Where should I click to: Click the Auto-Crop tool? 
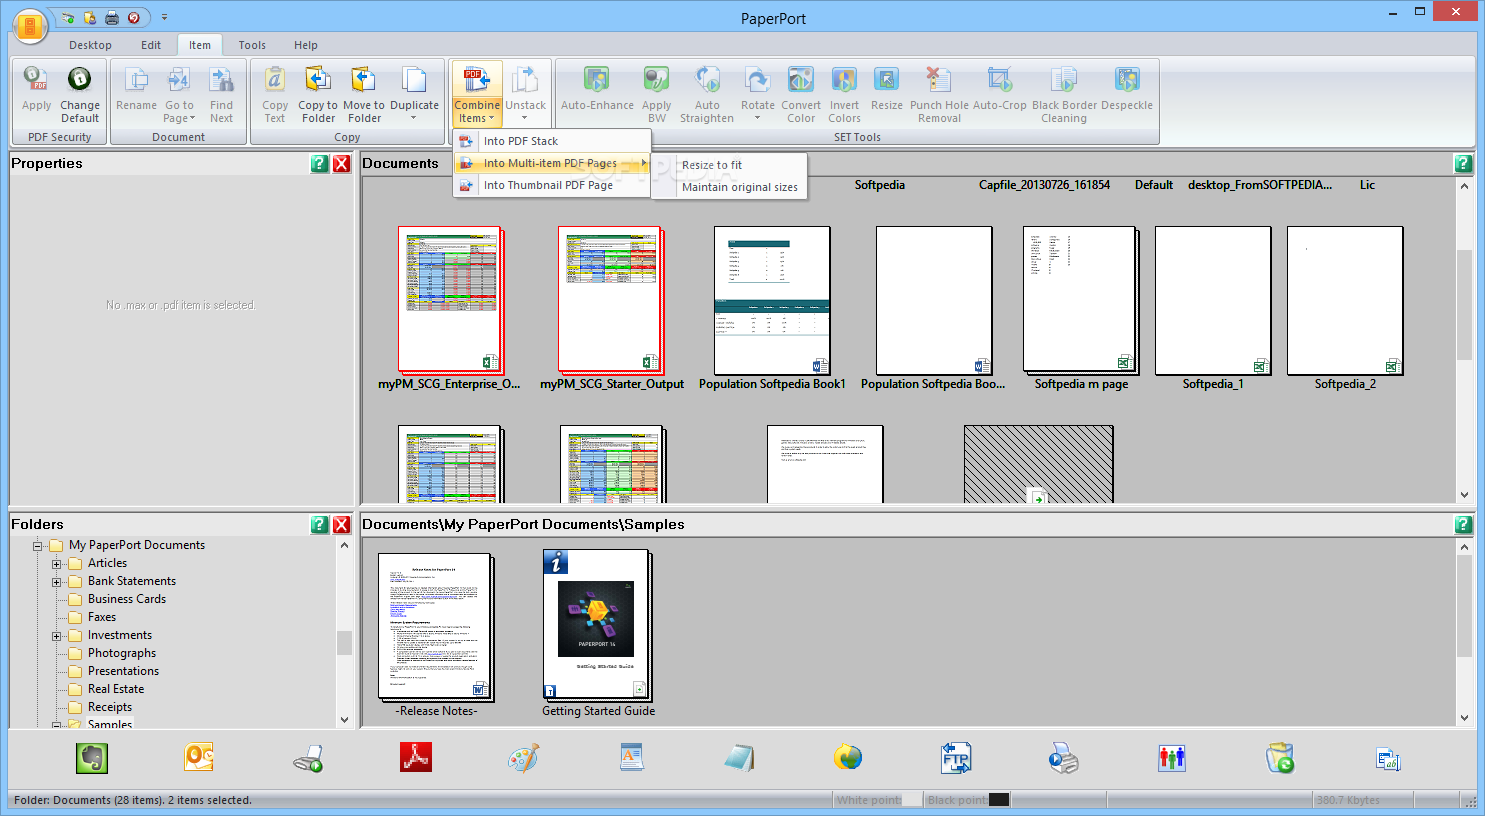(999, 88)
